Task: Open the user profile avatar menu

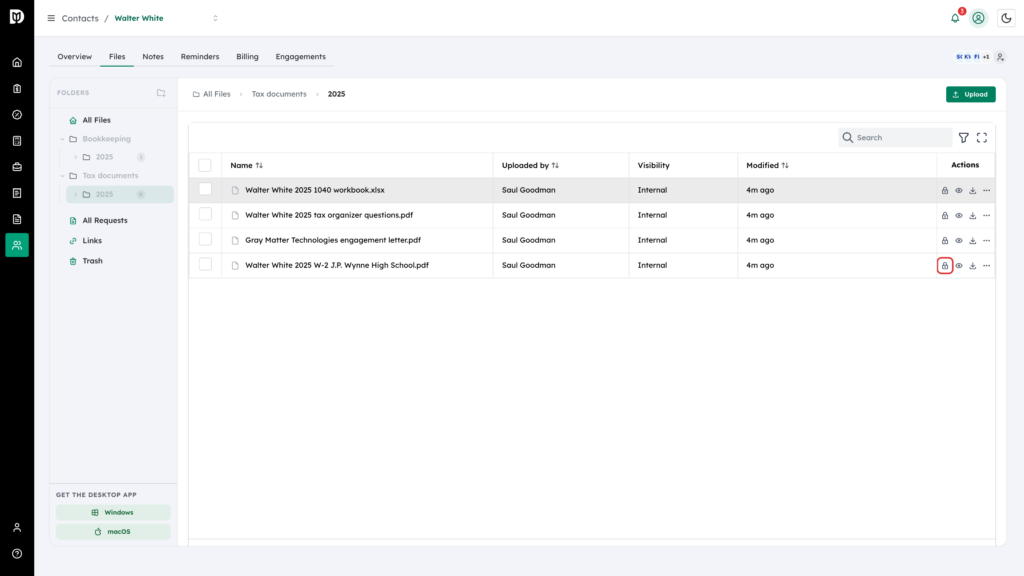Action: [x=978, y=18]
